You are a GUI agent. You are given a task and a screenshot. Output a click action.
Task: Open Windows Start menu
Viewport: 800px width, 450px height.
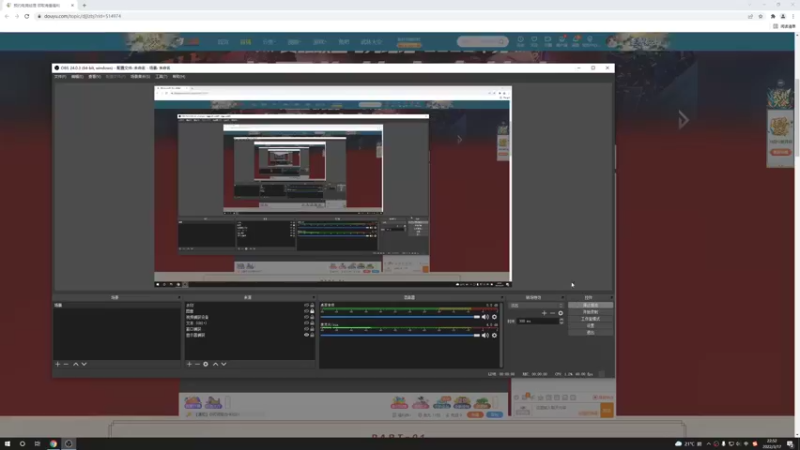(7, 444)
